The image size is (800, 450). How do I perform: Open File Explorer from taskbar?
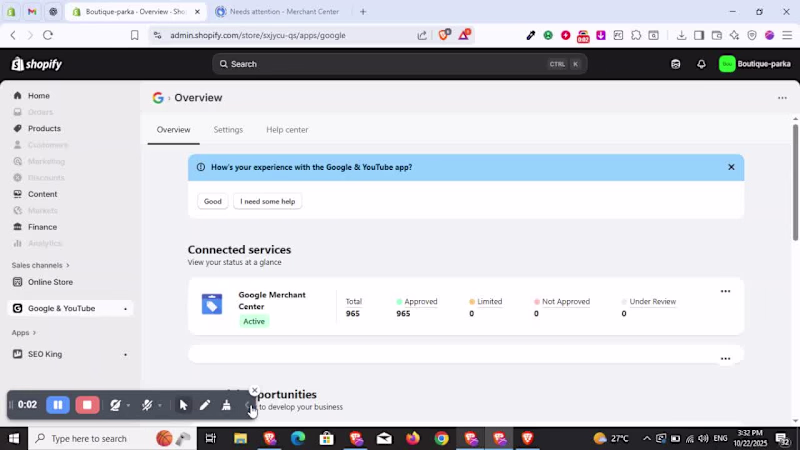click(x=240, y=438)
